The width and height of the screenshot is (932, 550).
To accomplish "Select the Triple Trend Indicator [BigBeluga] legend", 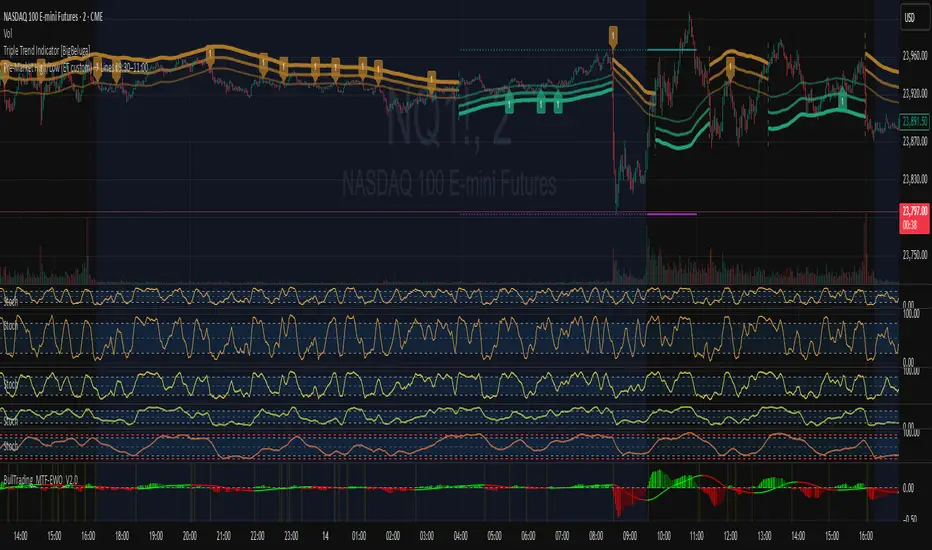I will click(46, 51).
